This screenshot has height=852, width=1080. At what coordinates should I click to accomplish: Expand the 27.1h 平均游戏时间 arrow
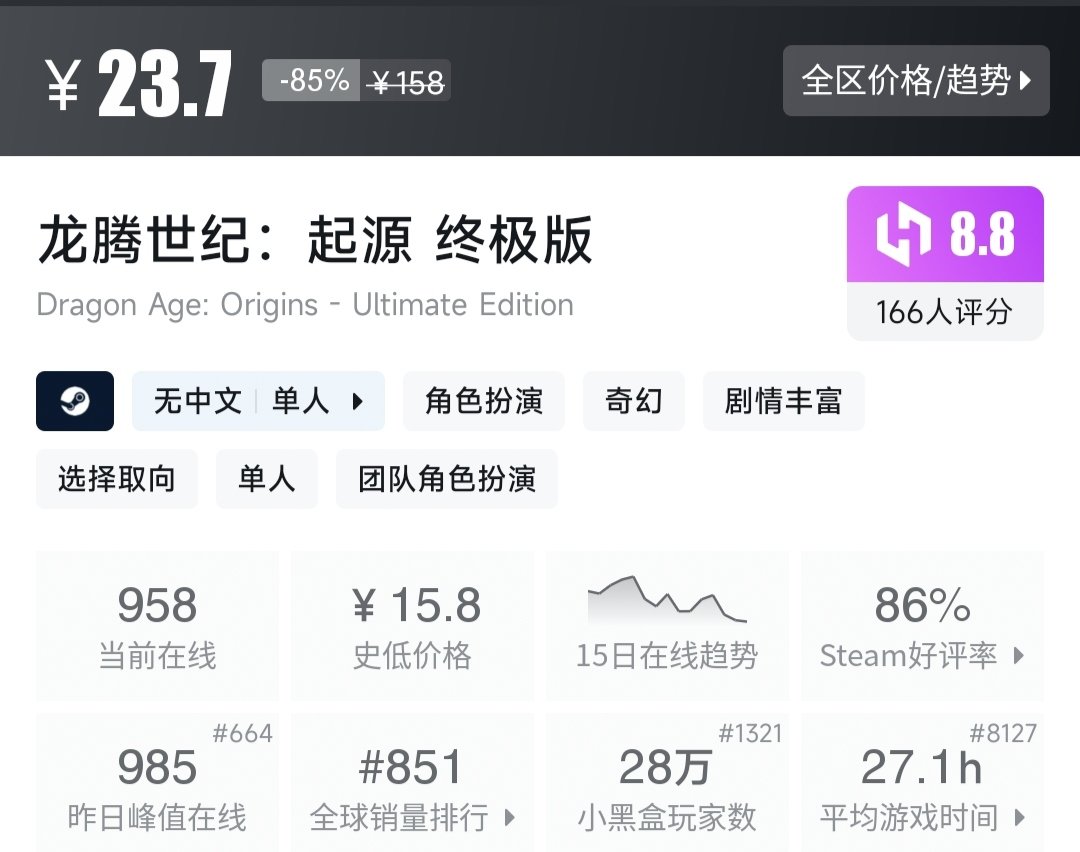[1019, 818]
